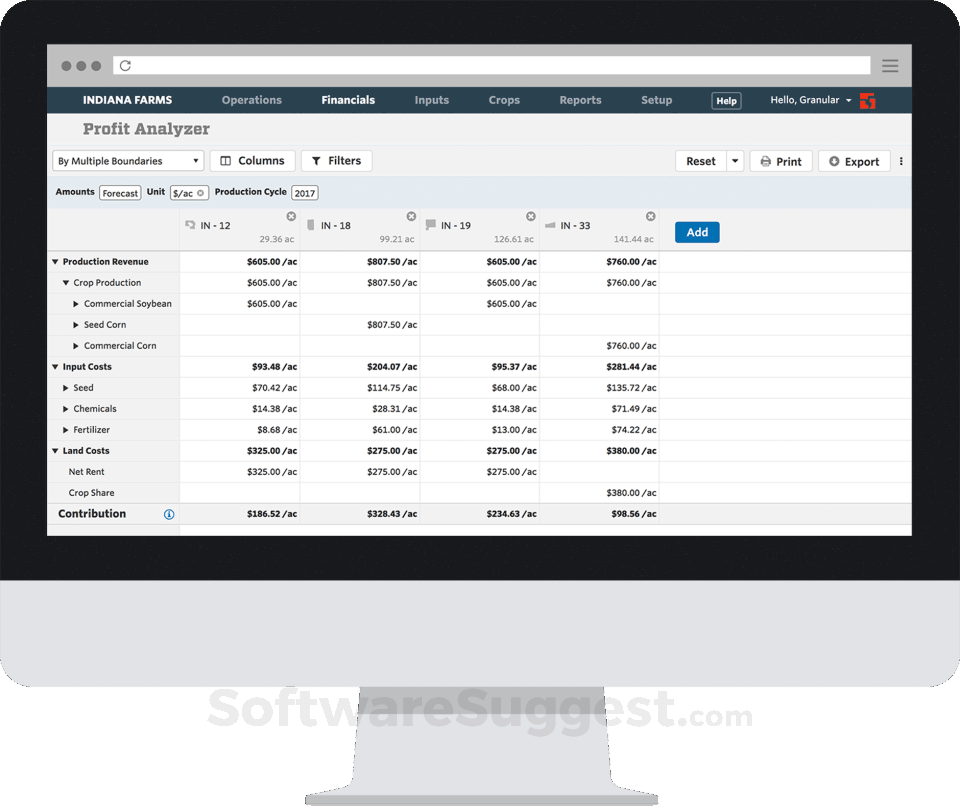Add another boundary column
Image resolution: width=960 pixels, height=806 pixels.
(697, 232)
